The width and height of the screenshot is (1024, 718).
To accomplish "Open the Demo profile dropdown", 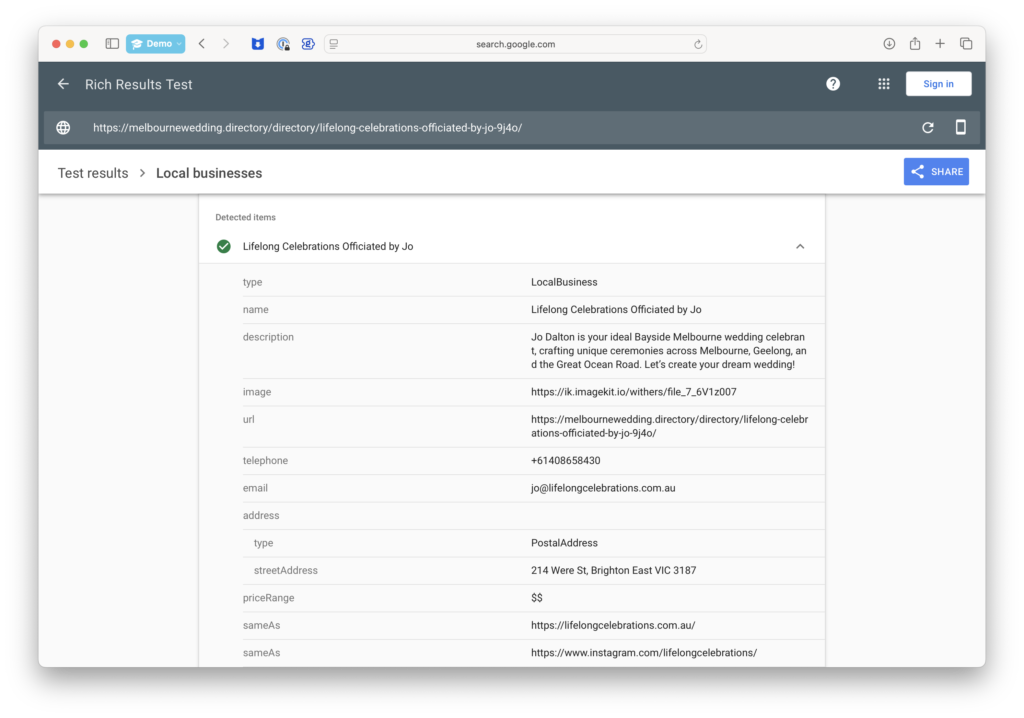I will pyautogui.click(x=155, y=44).
